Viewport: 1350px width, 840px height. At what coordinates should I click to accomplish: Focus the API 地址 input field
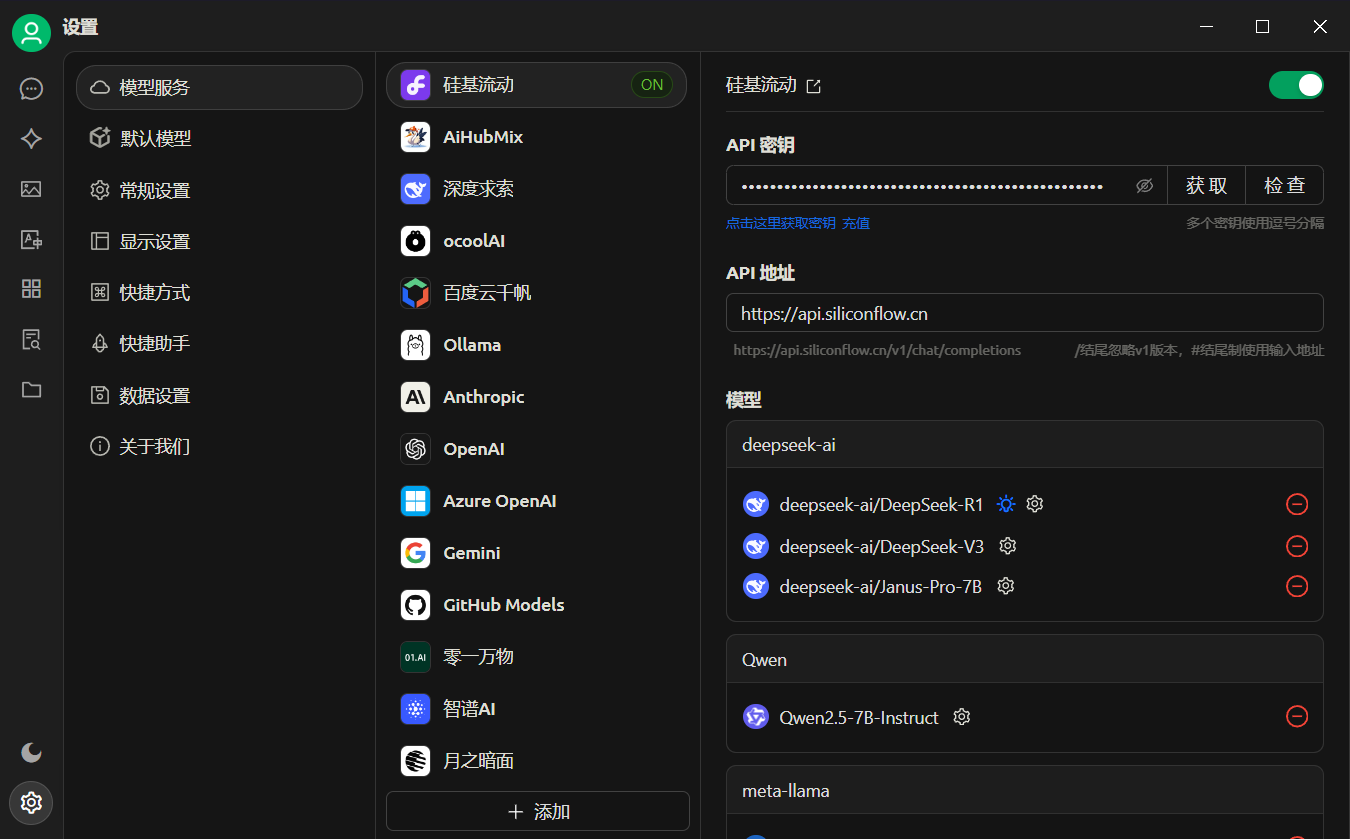point(1025,312)
